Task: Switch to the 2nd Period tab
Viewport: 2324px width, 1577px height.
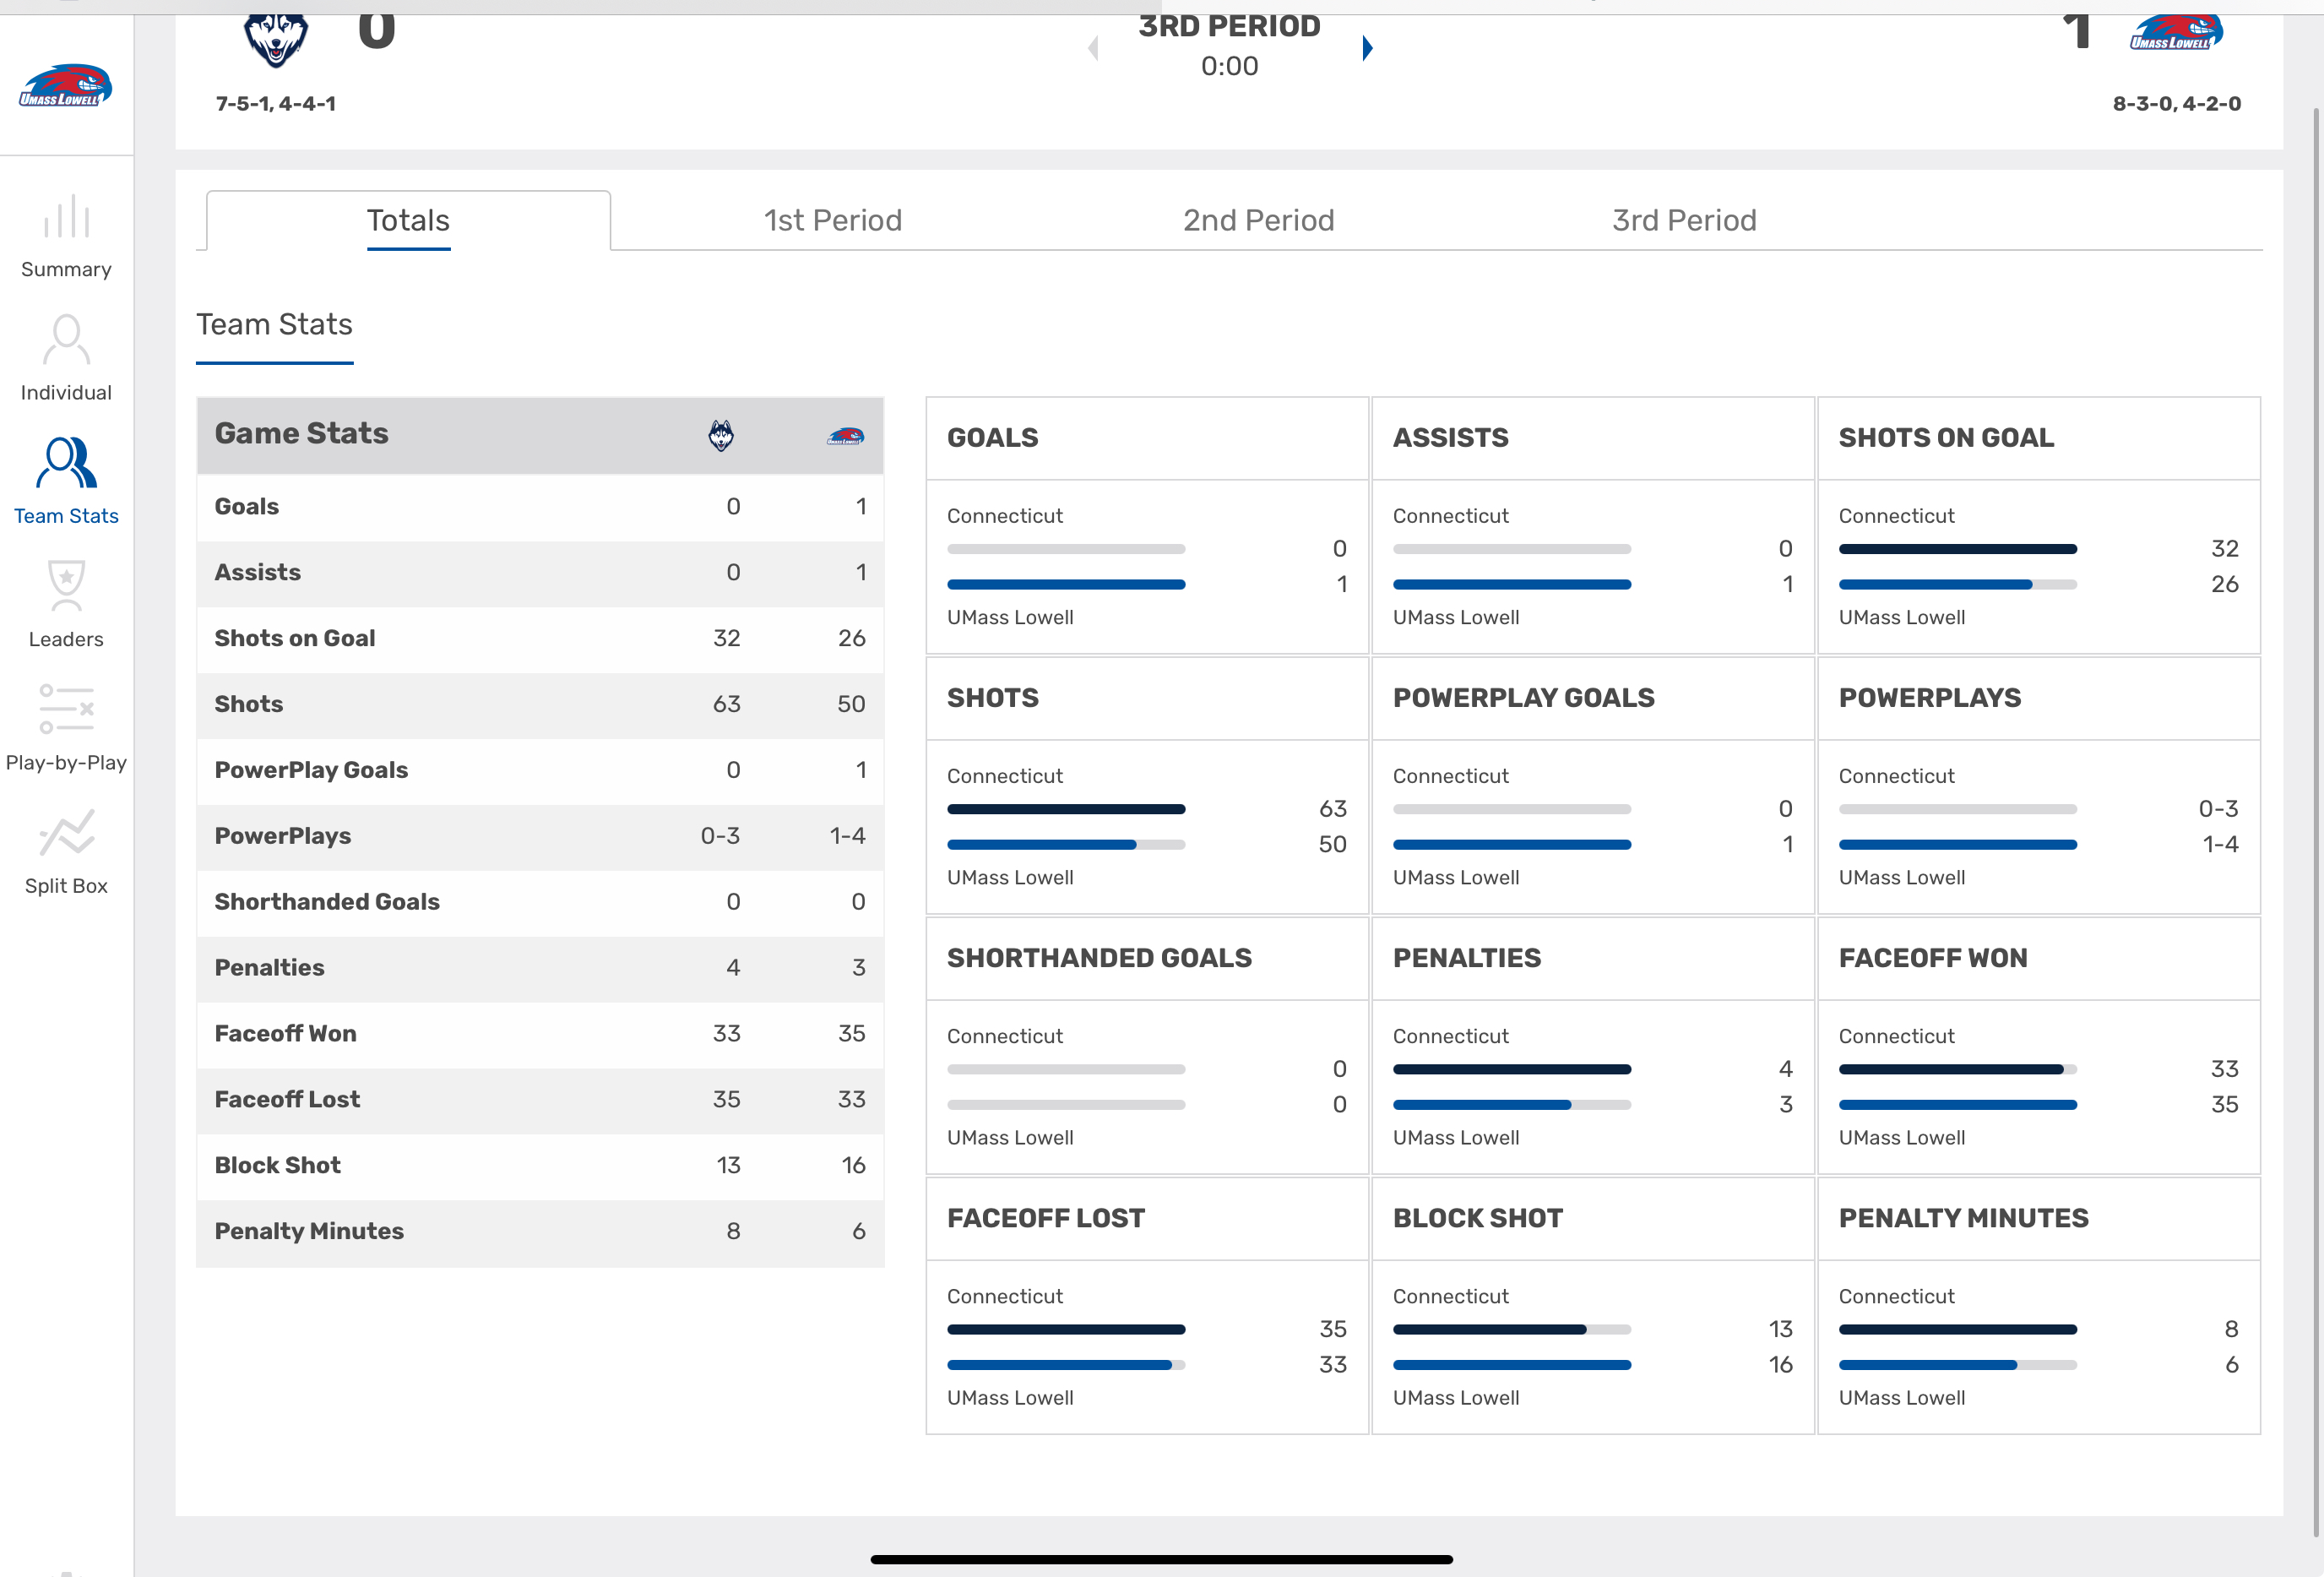Action: 1259,220
